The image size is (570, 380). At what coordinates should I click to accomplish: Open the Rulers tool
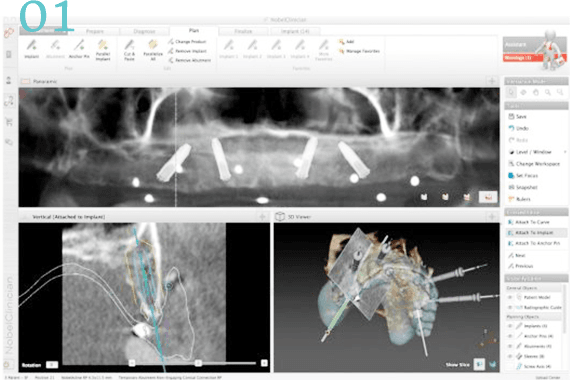click(x=519, y=199)
